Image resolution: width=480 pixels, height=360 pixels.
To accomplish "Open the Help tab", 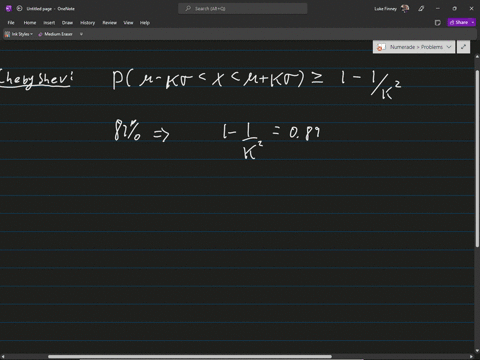I will [x=145, y=23].
